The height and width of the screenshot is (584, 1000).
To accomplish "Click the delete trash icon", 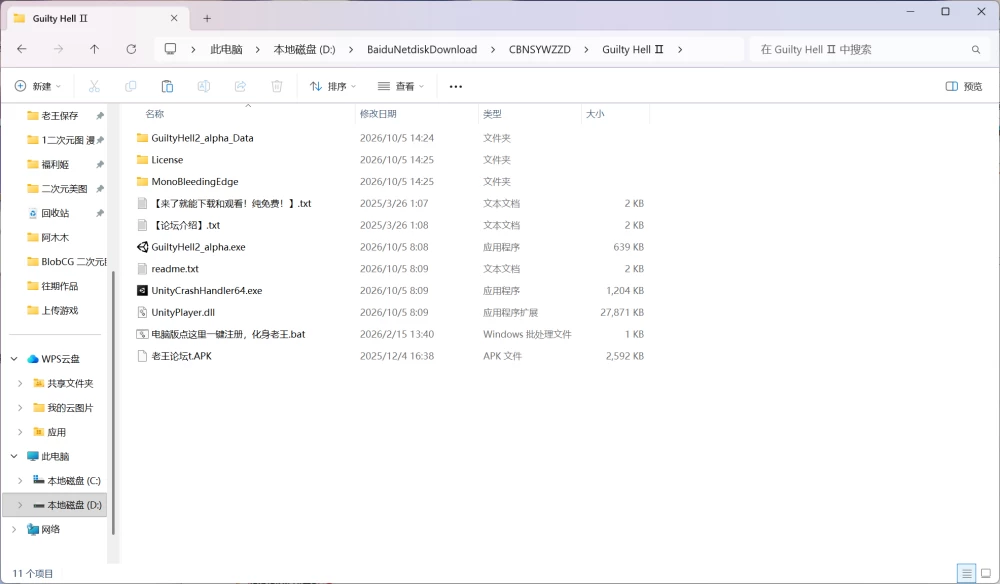I will click(277, 86).
